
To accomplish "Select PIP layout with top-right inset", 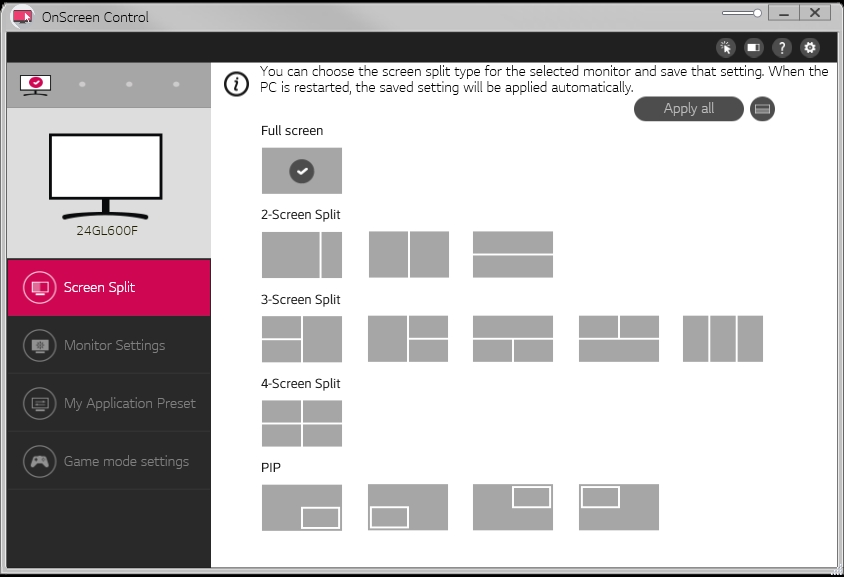I will click(512, 507).
